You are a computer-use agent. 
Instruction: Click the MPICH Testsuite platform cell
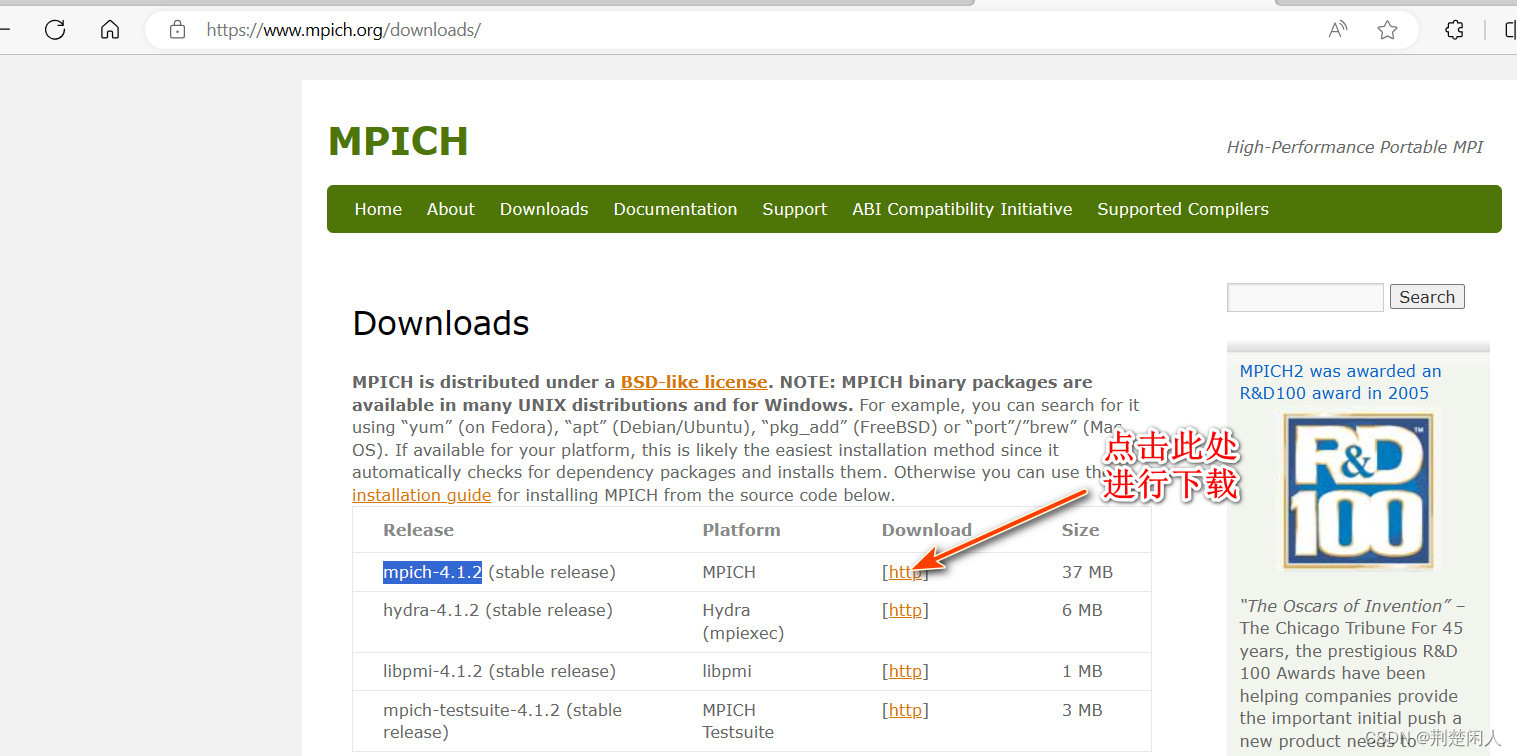coord(738,721)
